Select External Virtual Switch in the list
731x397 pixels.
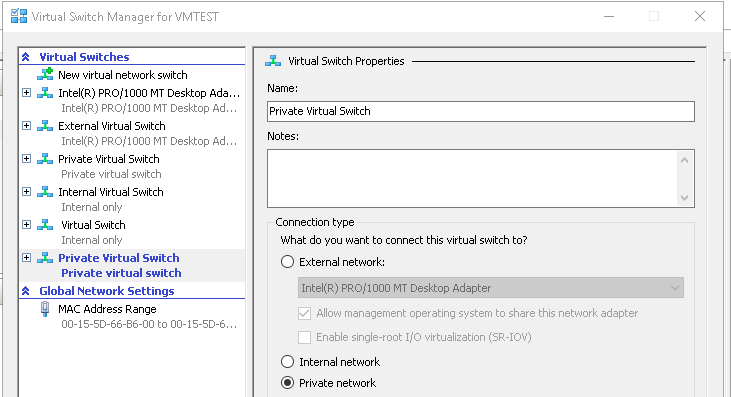point(111,126)
